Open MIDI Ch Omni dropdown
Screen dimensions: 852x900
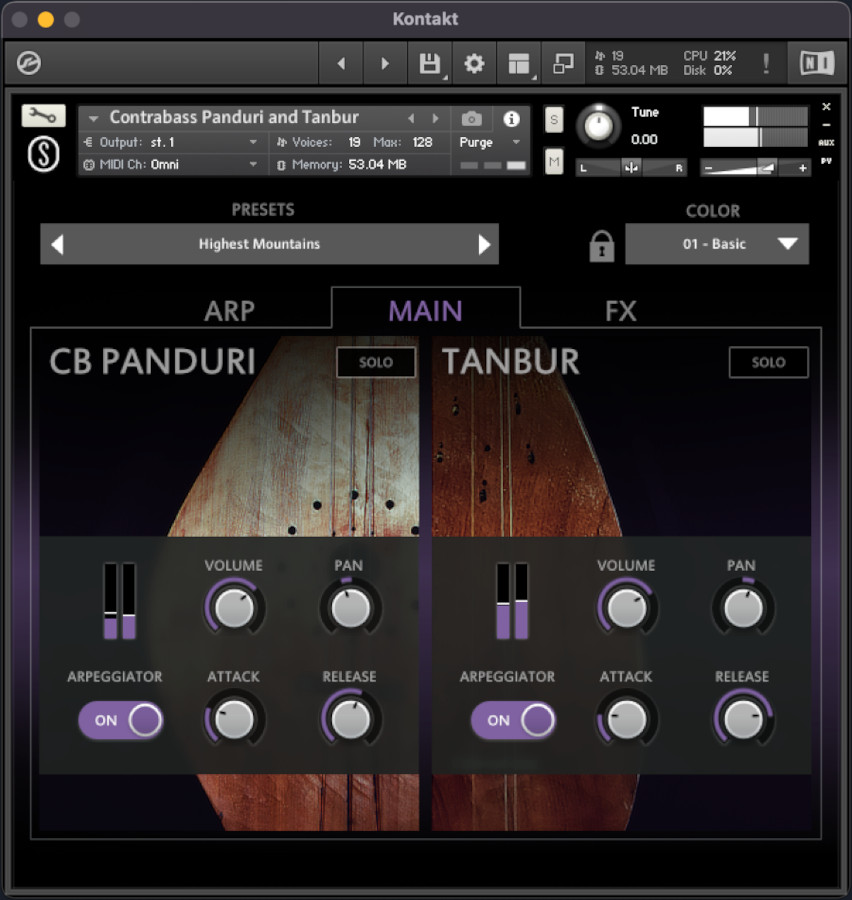click(x=171, y=165)
